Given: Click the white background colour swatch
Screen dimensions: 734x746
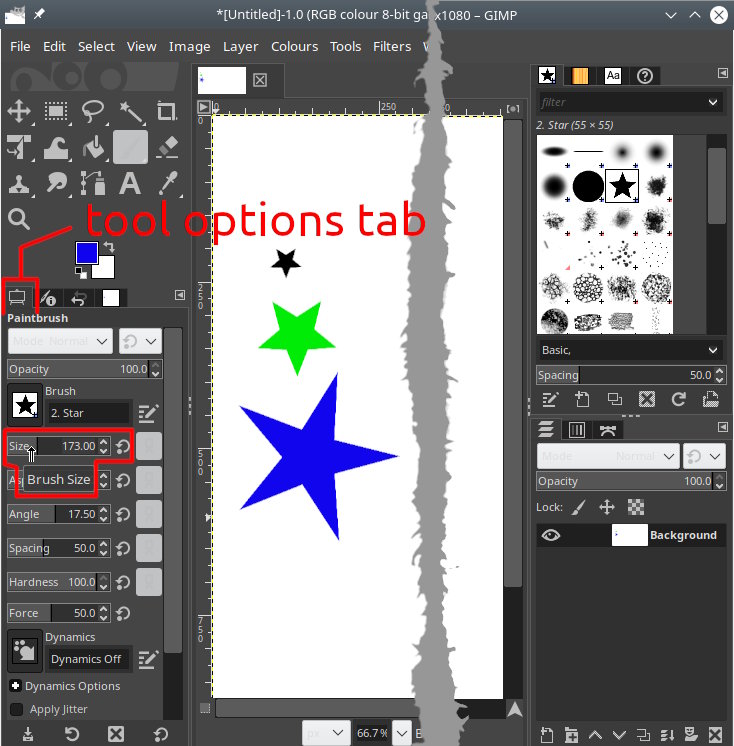Looking at the screenshot, I should tap(105, 269).
